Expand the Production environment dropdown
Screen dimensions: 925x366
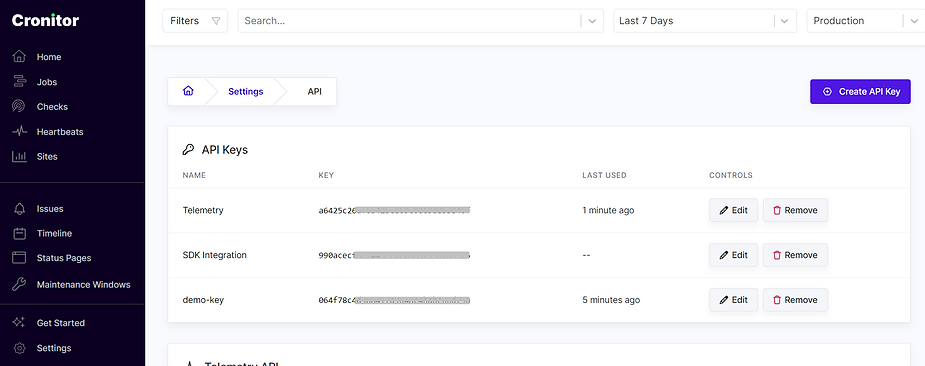[x=866, y=21]
